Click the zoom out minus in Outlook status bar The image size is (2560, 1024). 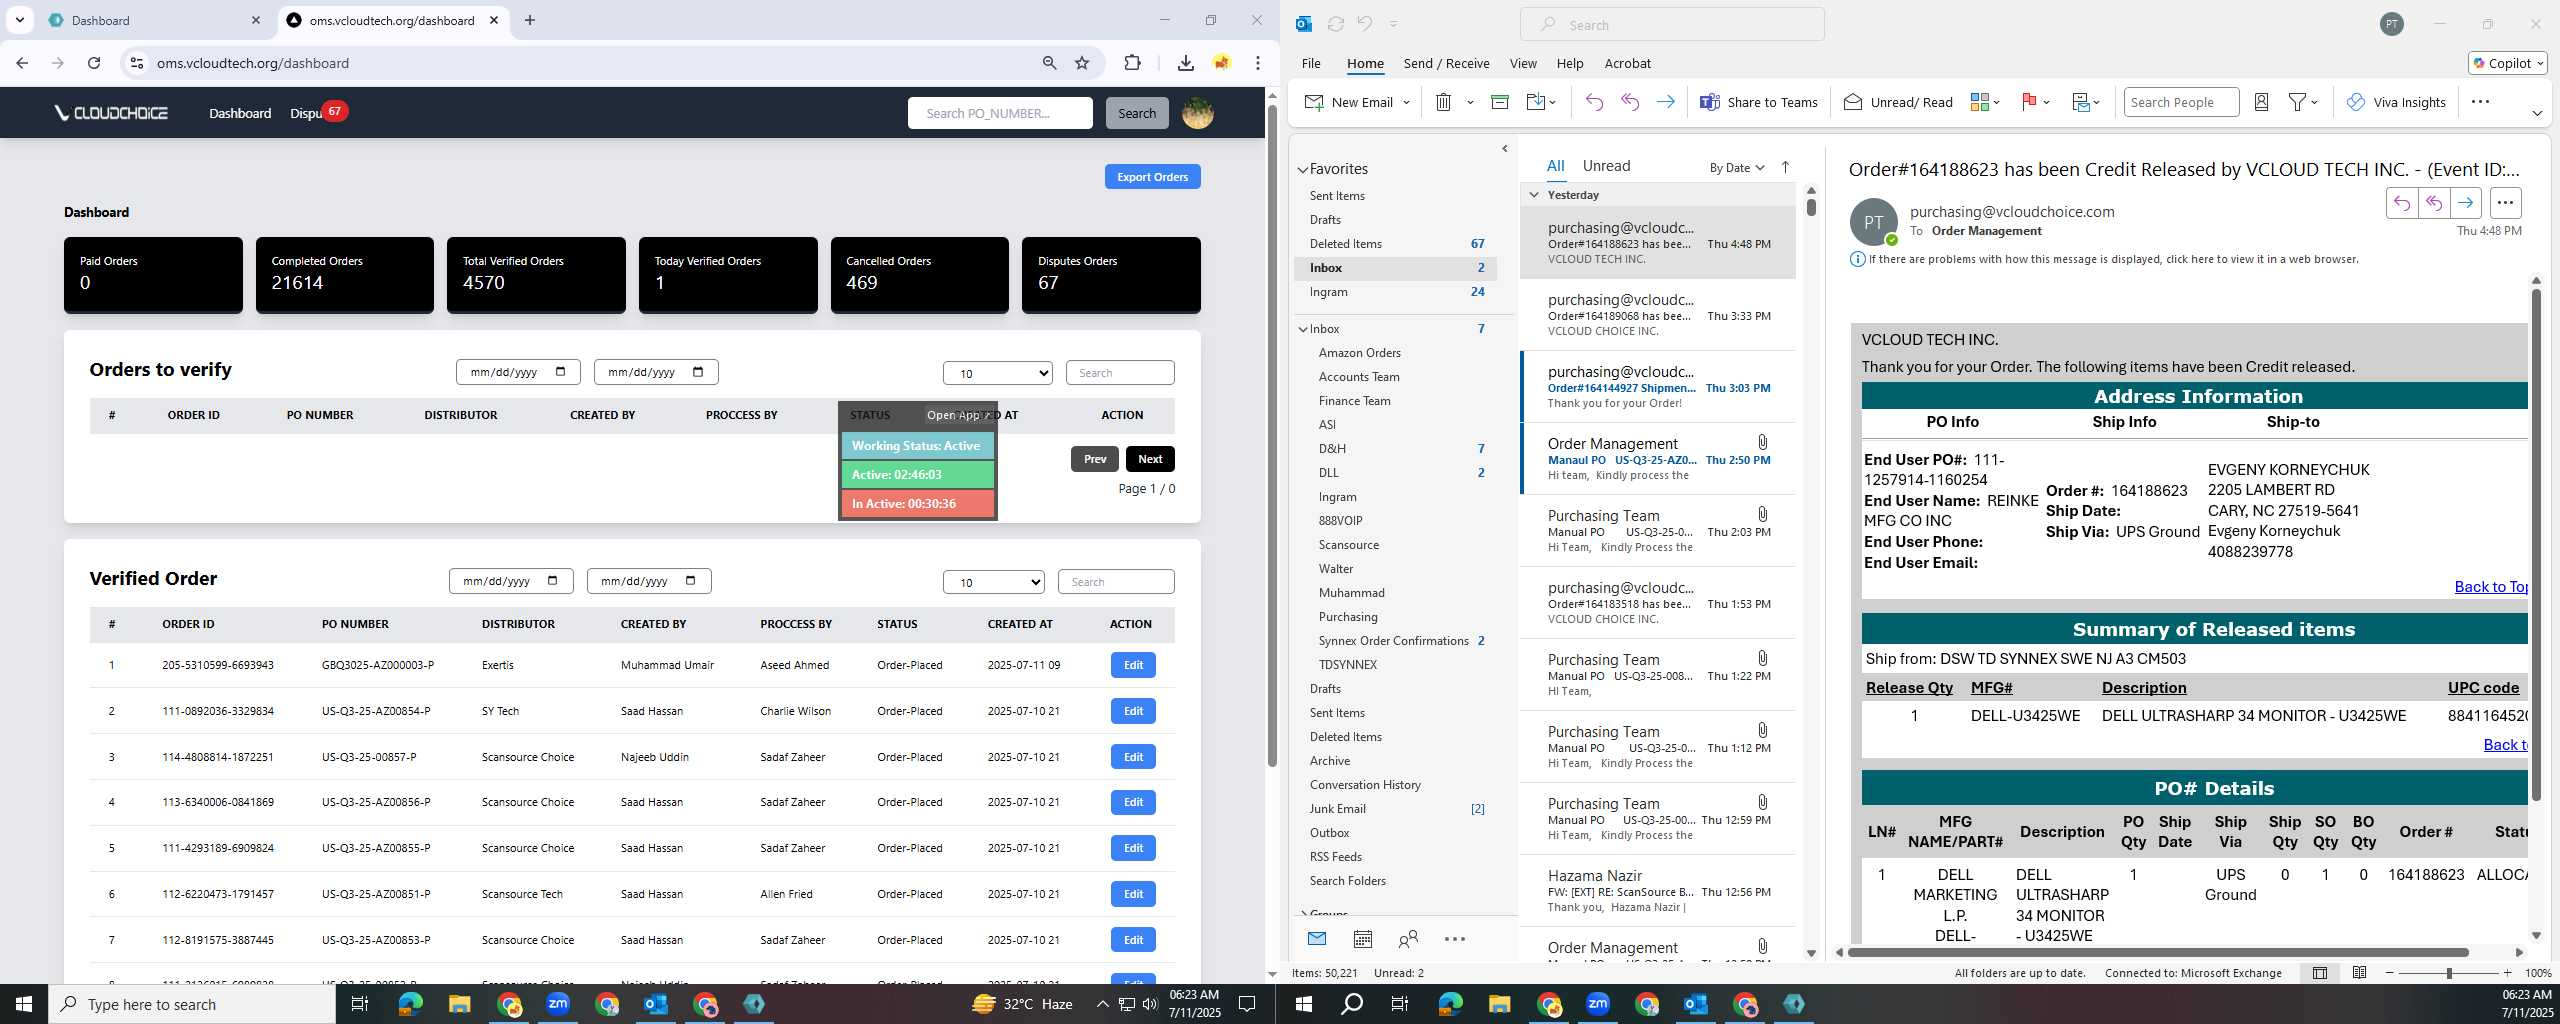[x=2390, y=973]
